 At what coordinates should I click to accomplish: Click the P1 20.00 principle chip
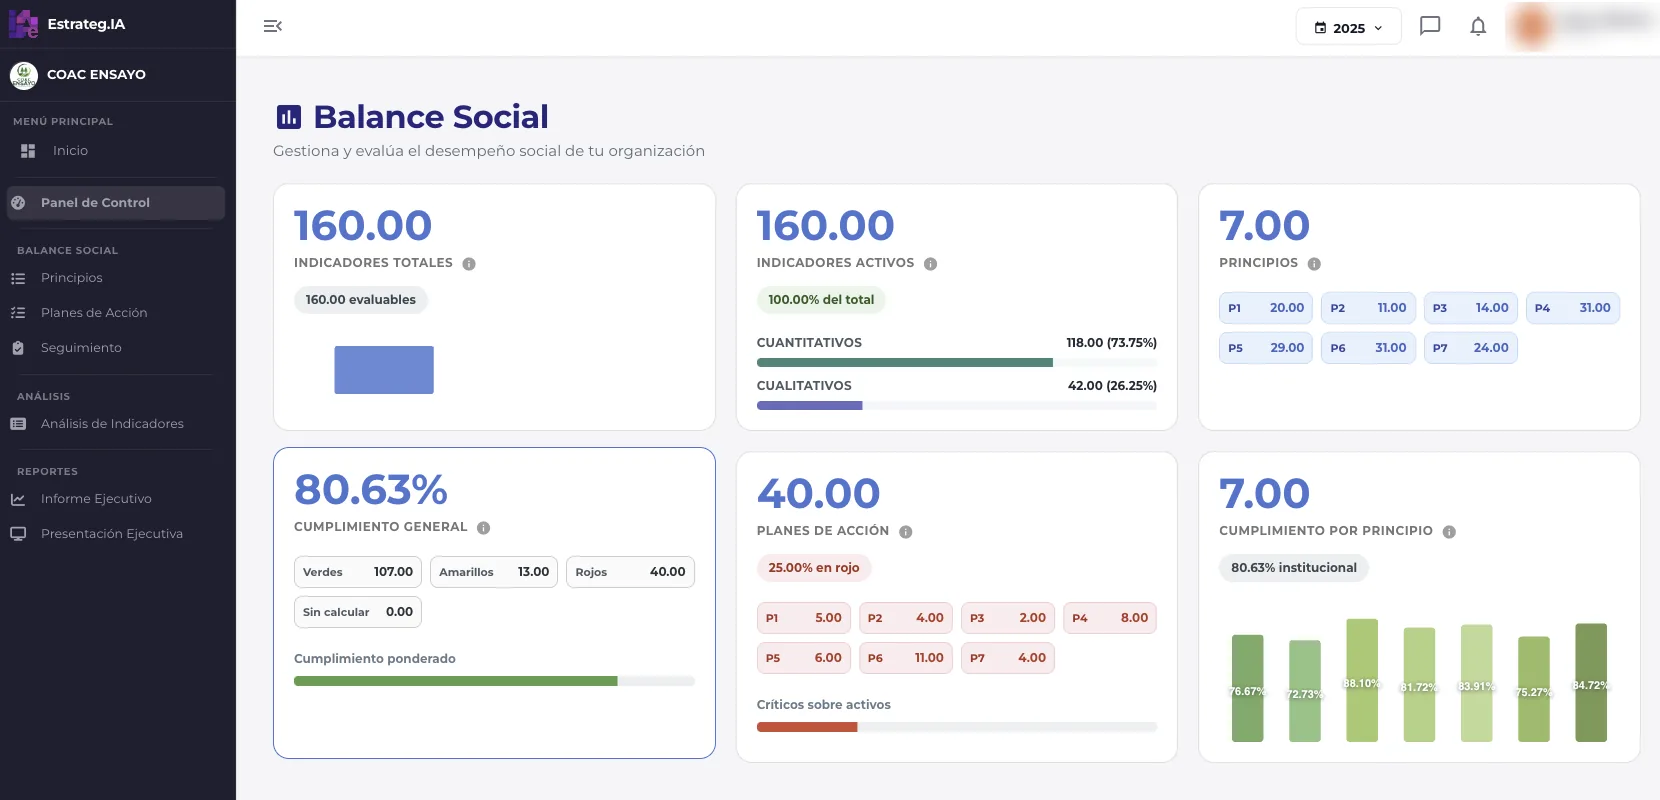click(x=1266, y=308)
